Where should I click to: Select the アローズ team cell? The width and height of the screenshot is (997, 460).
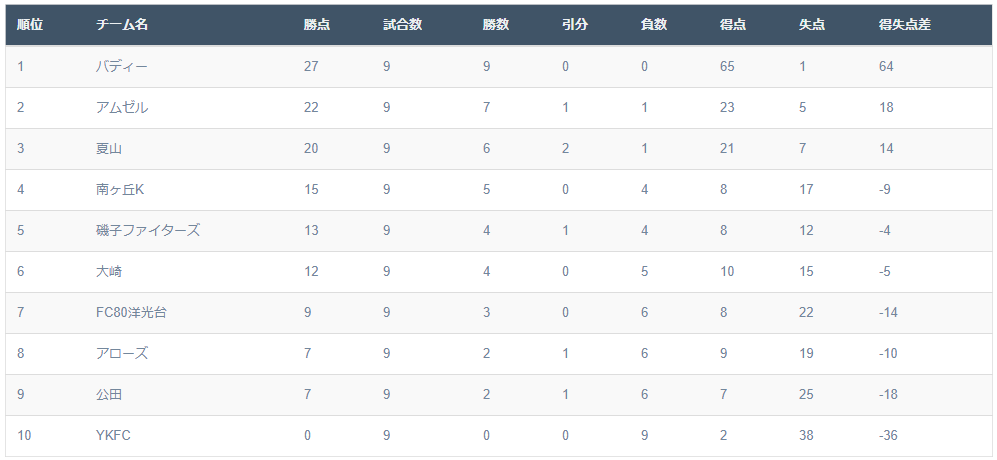(122, 354)
